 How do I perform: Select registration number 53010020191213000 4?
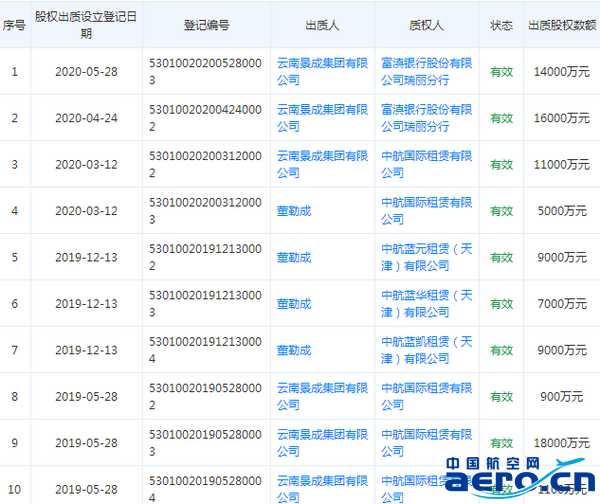click(x=205, y=350)
